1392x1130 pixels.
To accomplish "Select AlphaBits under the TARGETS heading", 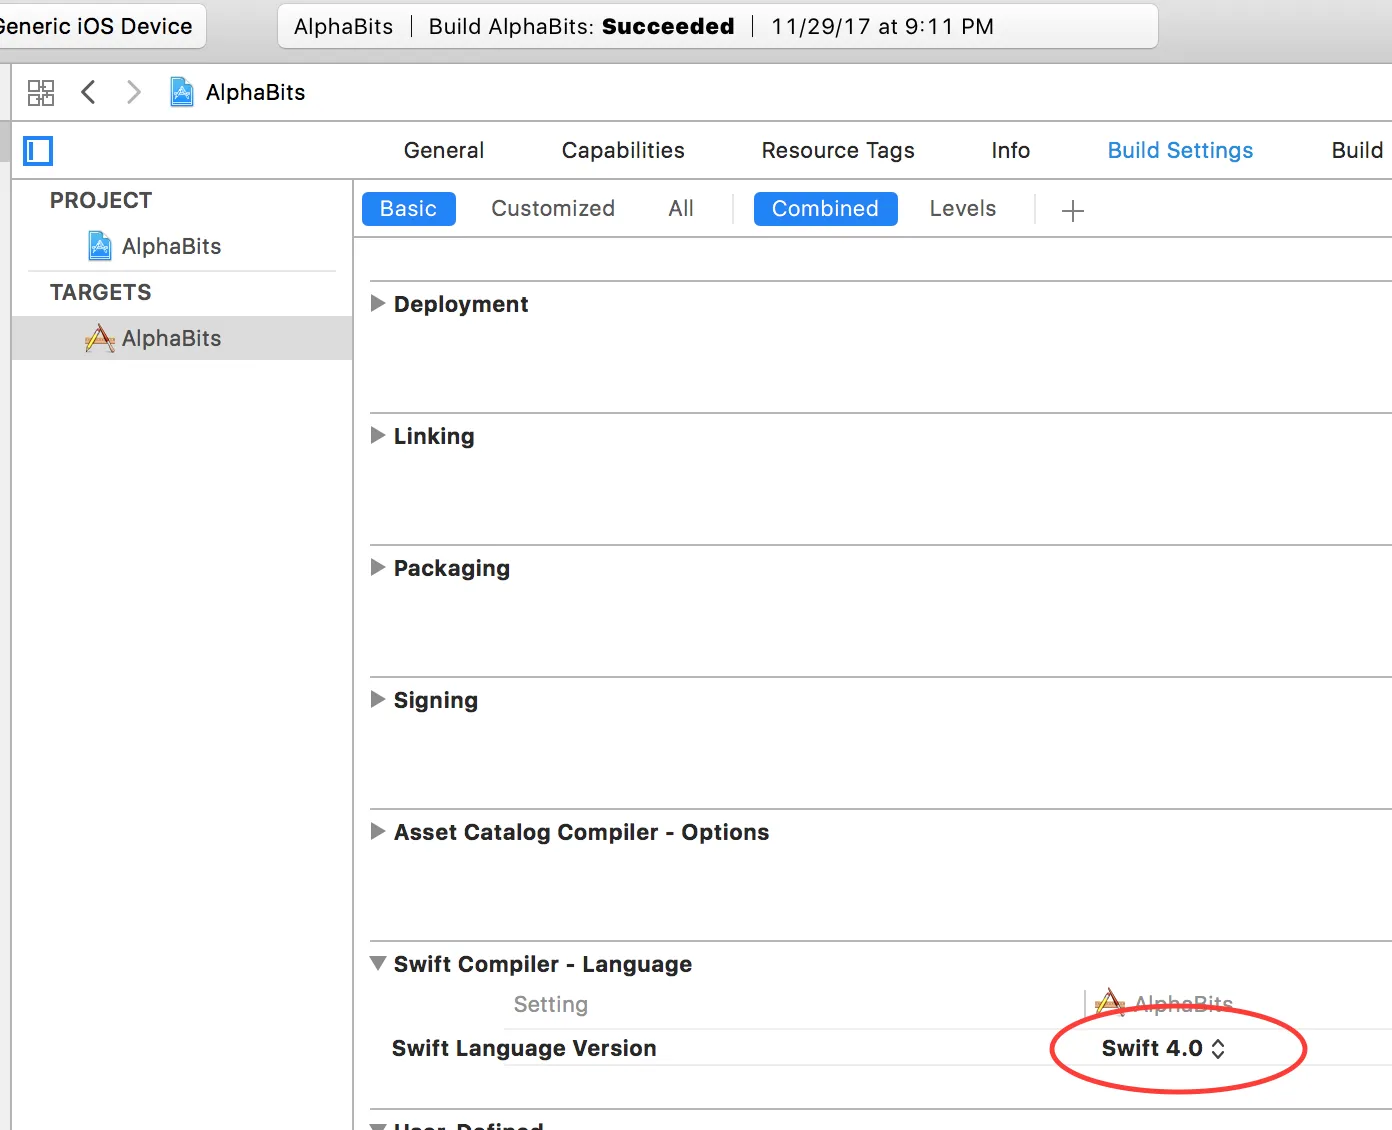I will [x=171, y=338].
